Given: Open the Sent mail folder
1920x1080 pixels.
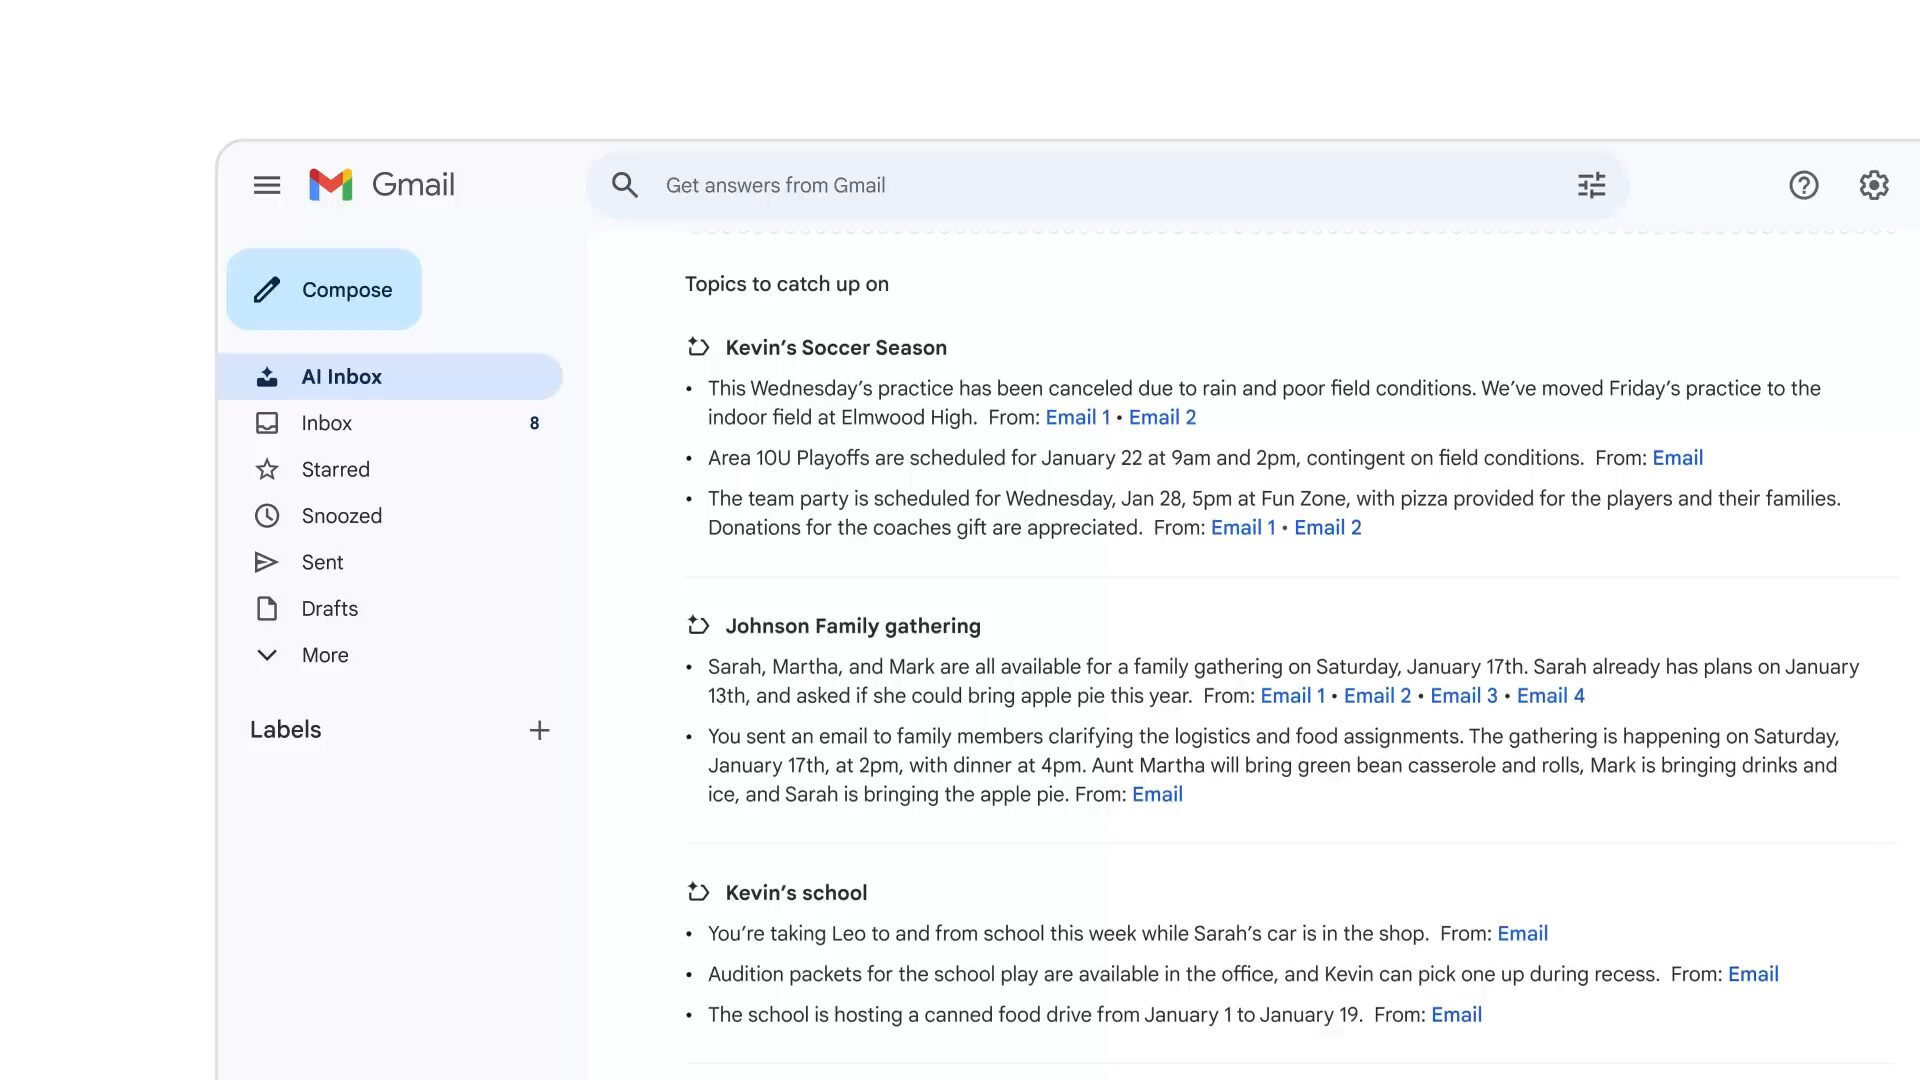Looking at the screenshot, I should tap(321, 562).
